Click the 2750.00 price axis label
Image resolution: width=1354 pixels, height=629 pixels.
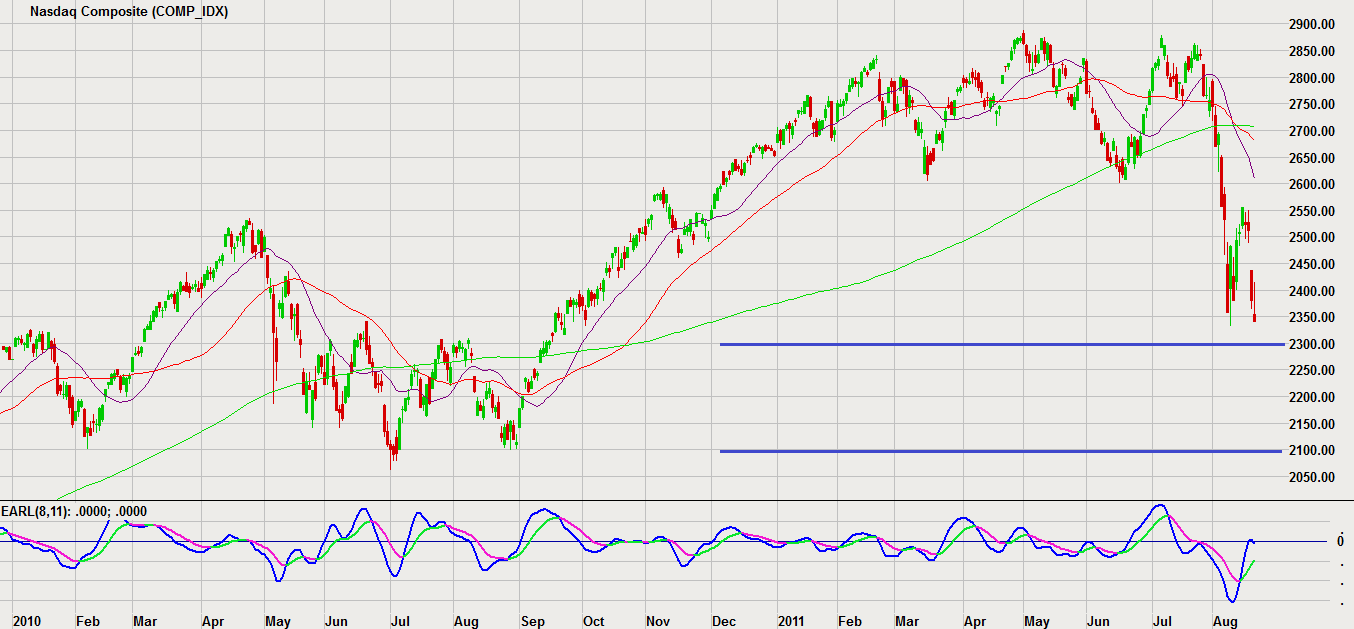coord(1310,104)
